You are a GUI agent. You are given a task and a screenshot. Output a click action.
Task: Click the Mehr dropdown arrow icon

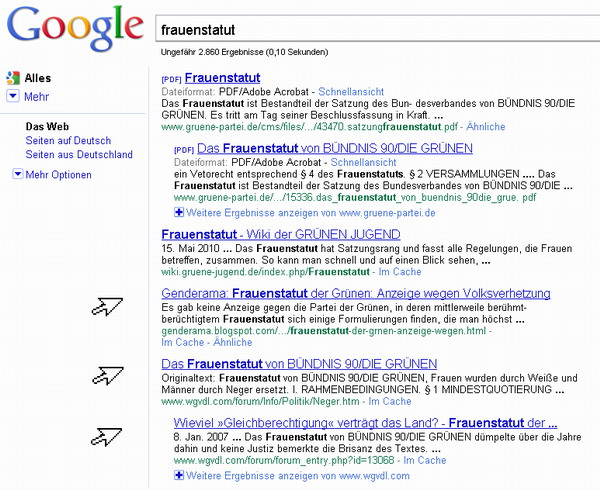tap(13, 97)
